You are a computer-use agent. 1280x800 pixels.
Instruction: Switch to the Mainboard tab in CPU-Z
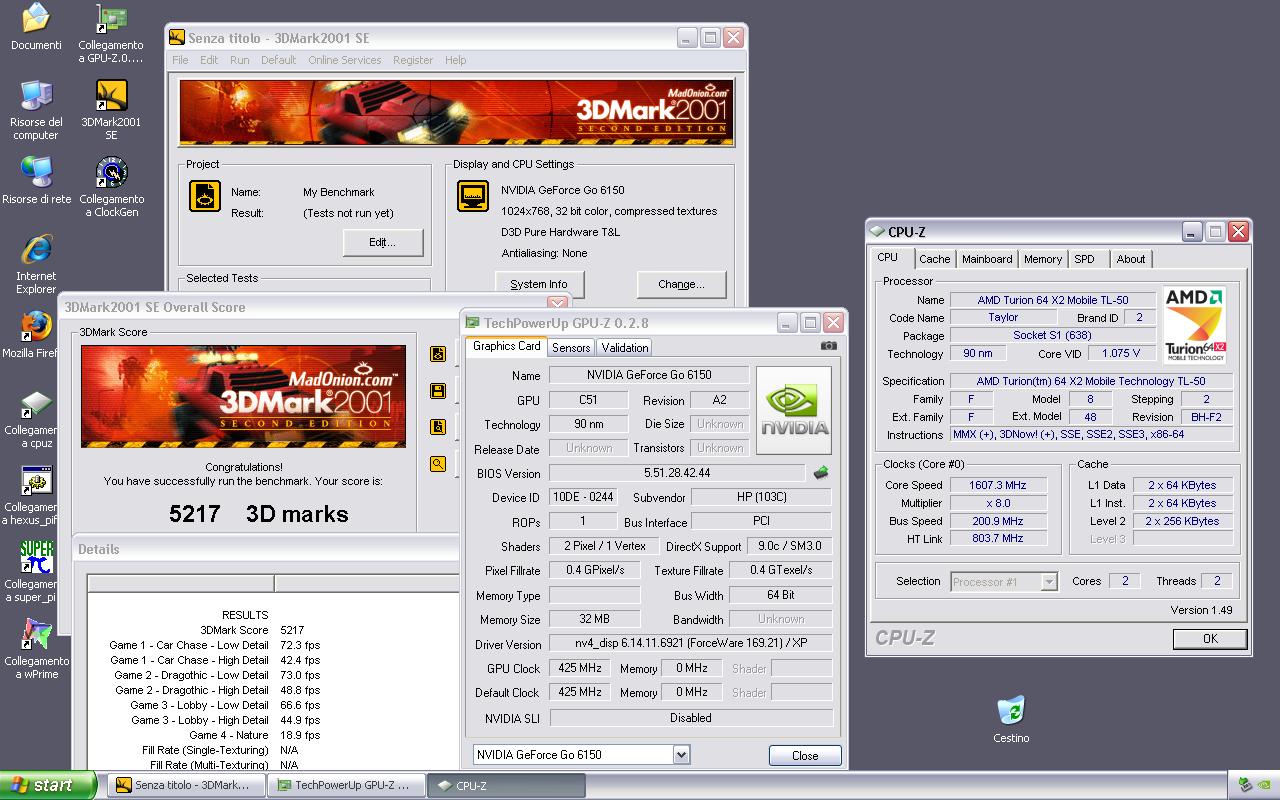(987, 259)
